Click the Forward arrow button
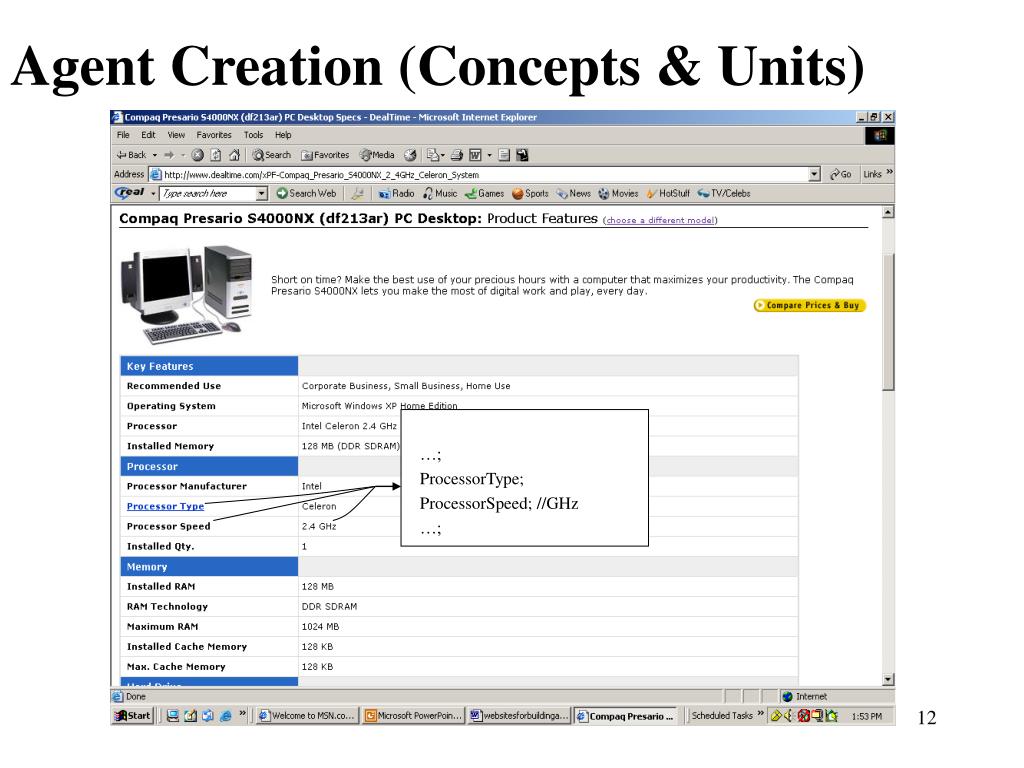This screenshot has width=1024, height=768. pos(169,155)
